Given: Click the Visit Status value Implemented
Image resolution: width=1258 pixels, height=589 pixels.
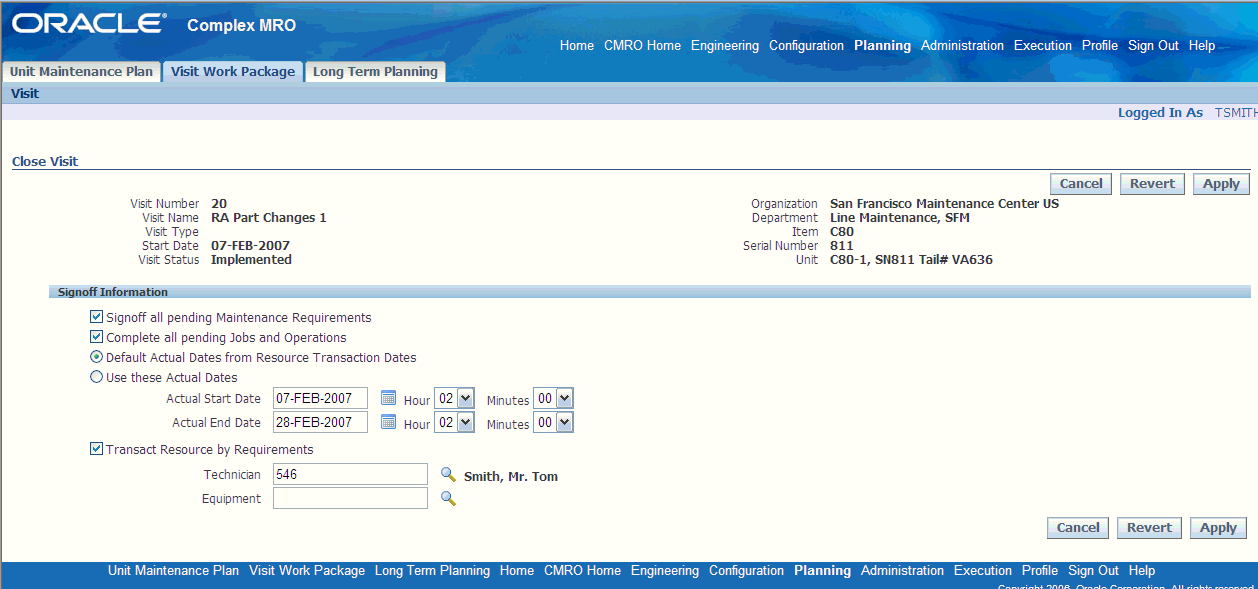Looking at the screenshot, I should 251,260.
